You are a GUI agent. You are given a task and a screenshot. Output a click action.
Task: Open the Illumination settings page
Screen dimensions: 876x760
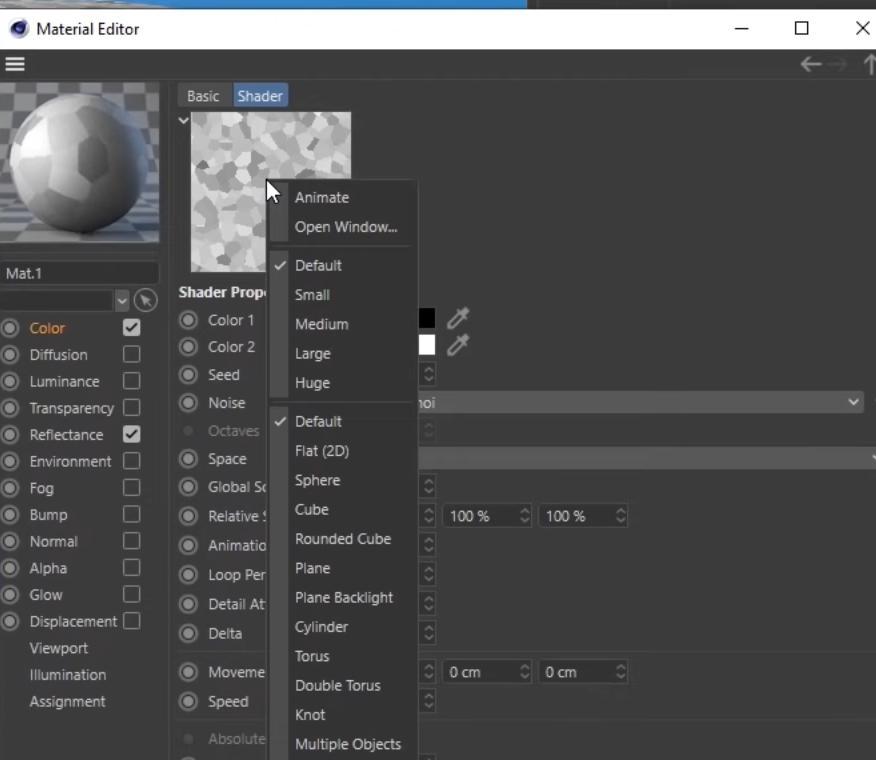[67, 675]
